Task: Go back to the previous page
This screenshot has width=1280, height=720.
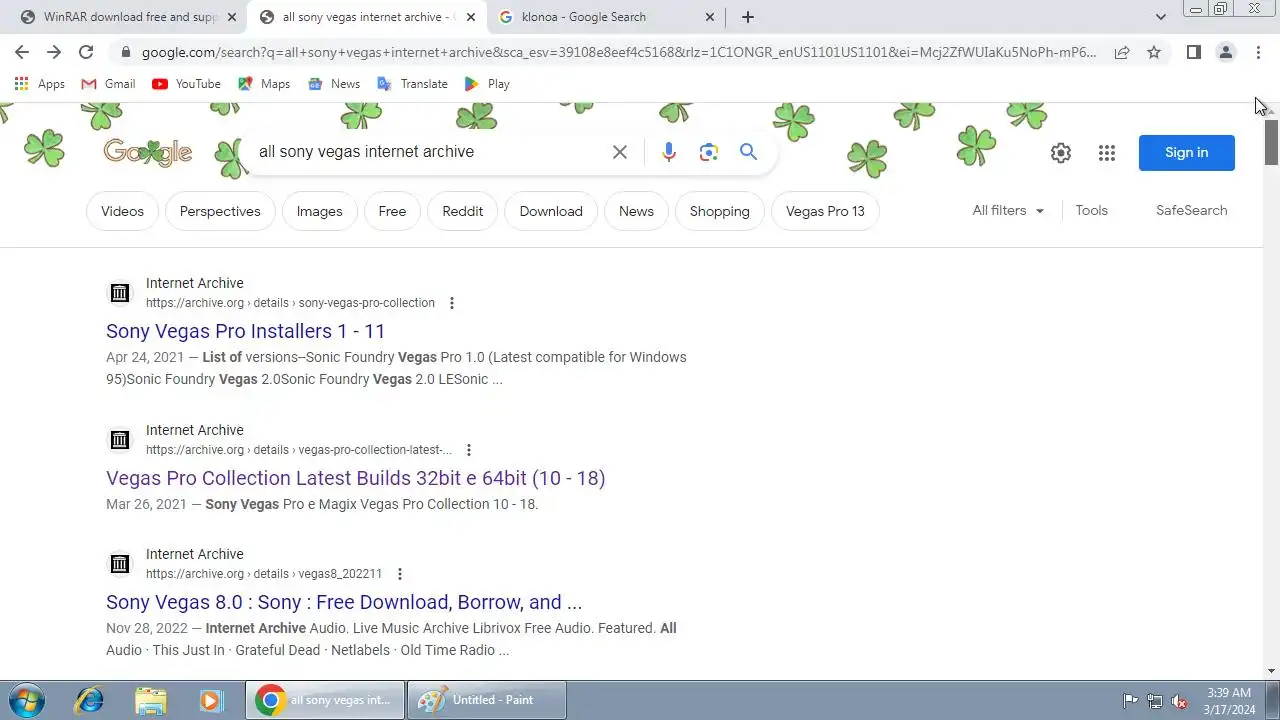Action: click(22, 52)
